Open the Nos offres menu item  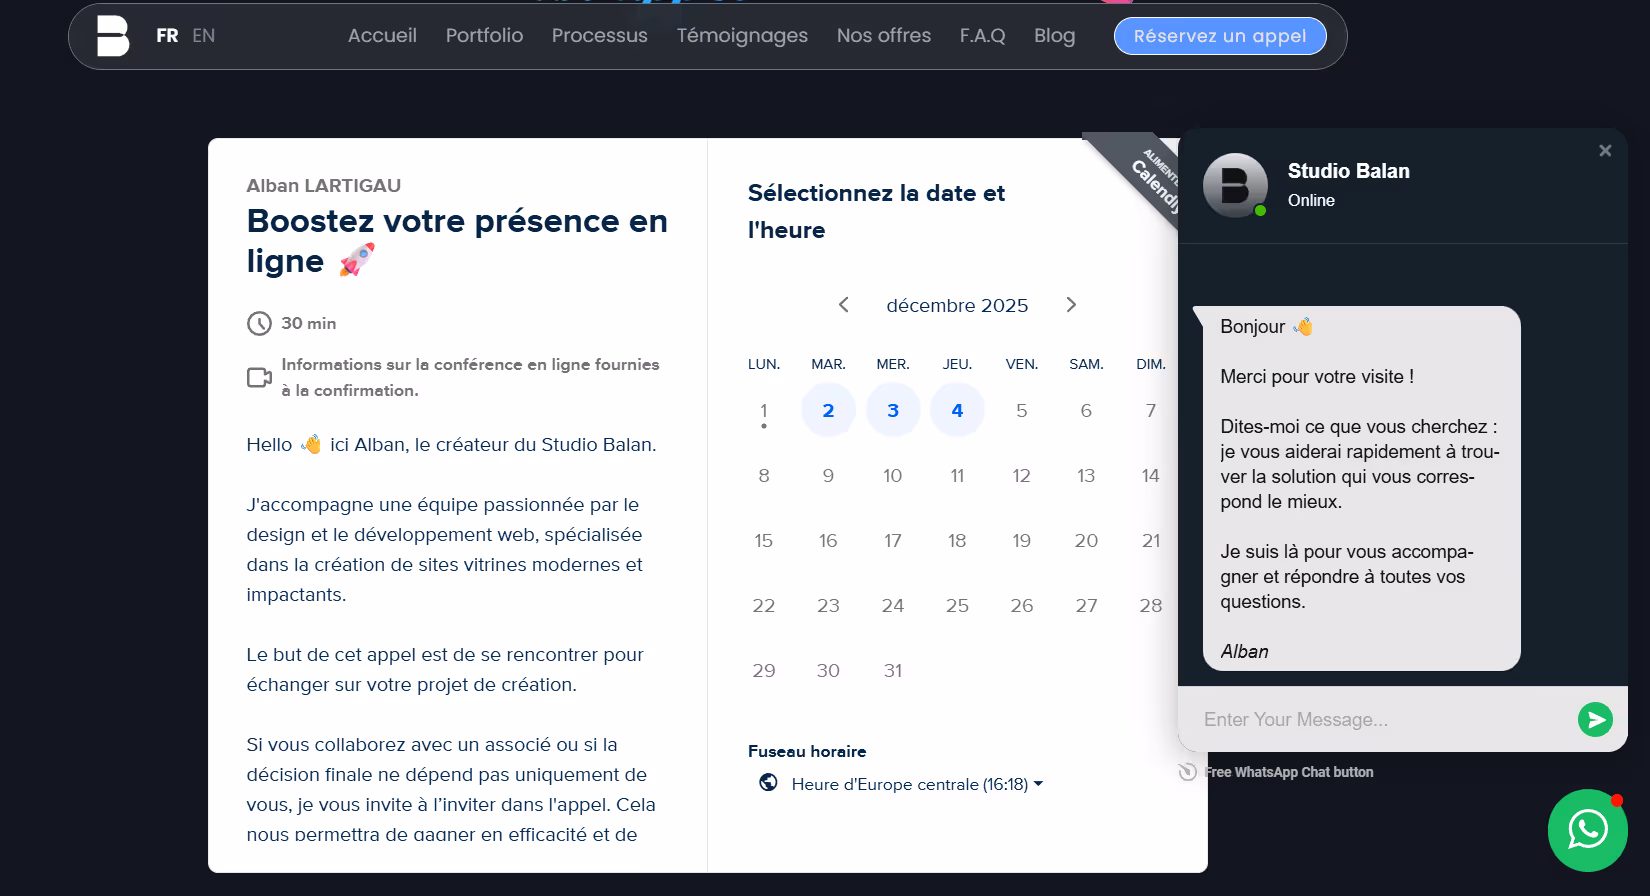[884, 36]
